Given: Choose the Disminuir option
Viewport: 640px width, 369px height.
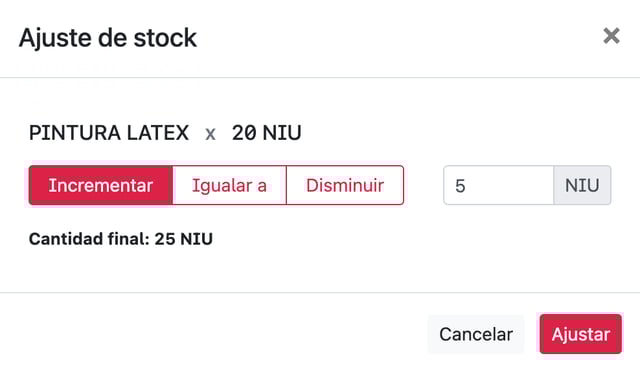Looking at the screenshot, I should point(345,185).
